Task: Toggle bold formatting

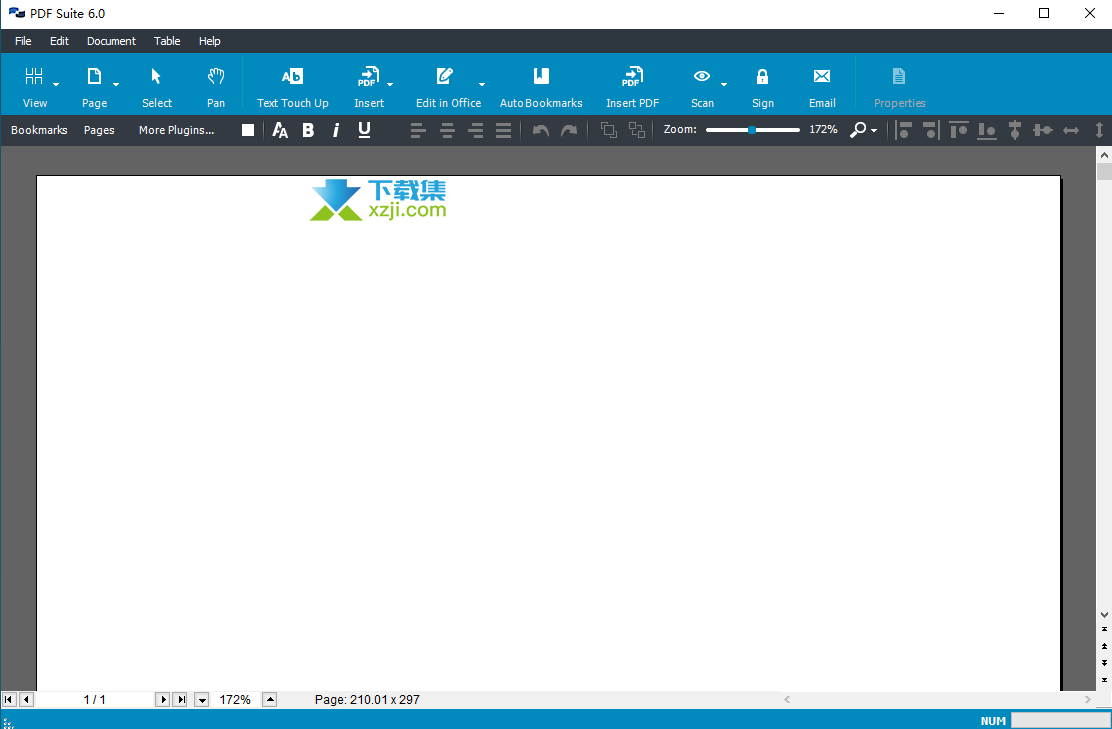Action: 308,130
